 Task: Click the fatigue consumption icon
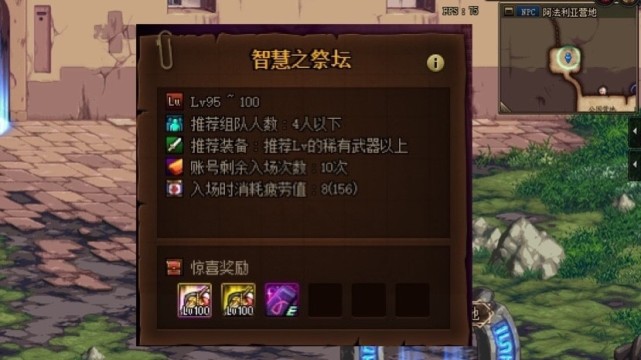point(174,189)
